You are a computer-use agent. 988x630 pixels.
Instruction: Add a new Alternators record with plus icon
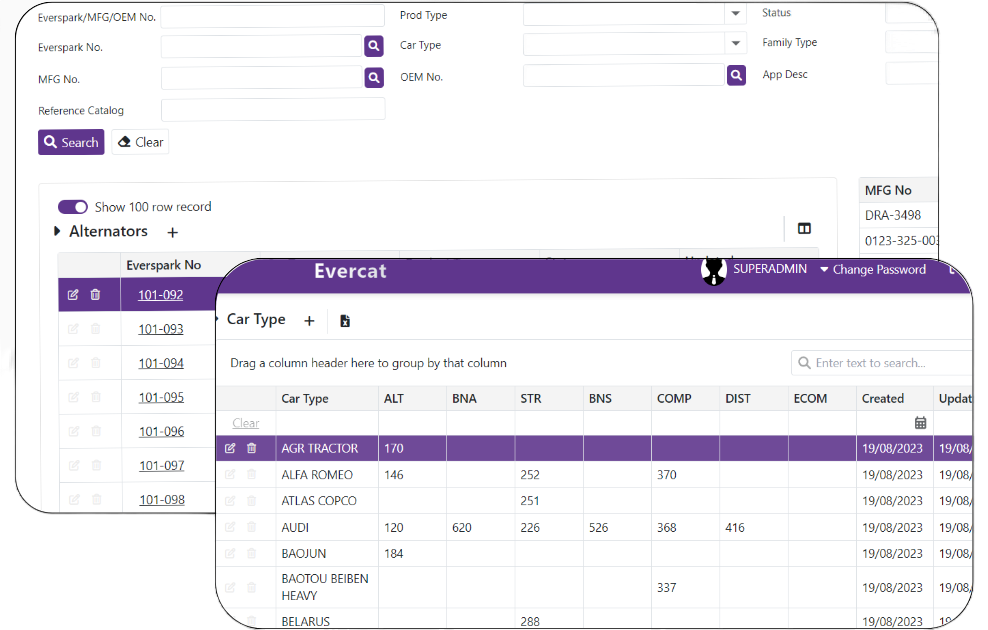(x=172, y=232)
